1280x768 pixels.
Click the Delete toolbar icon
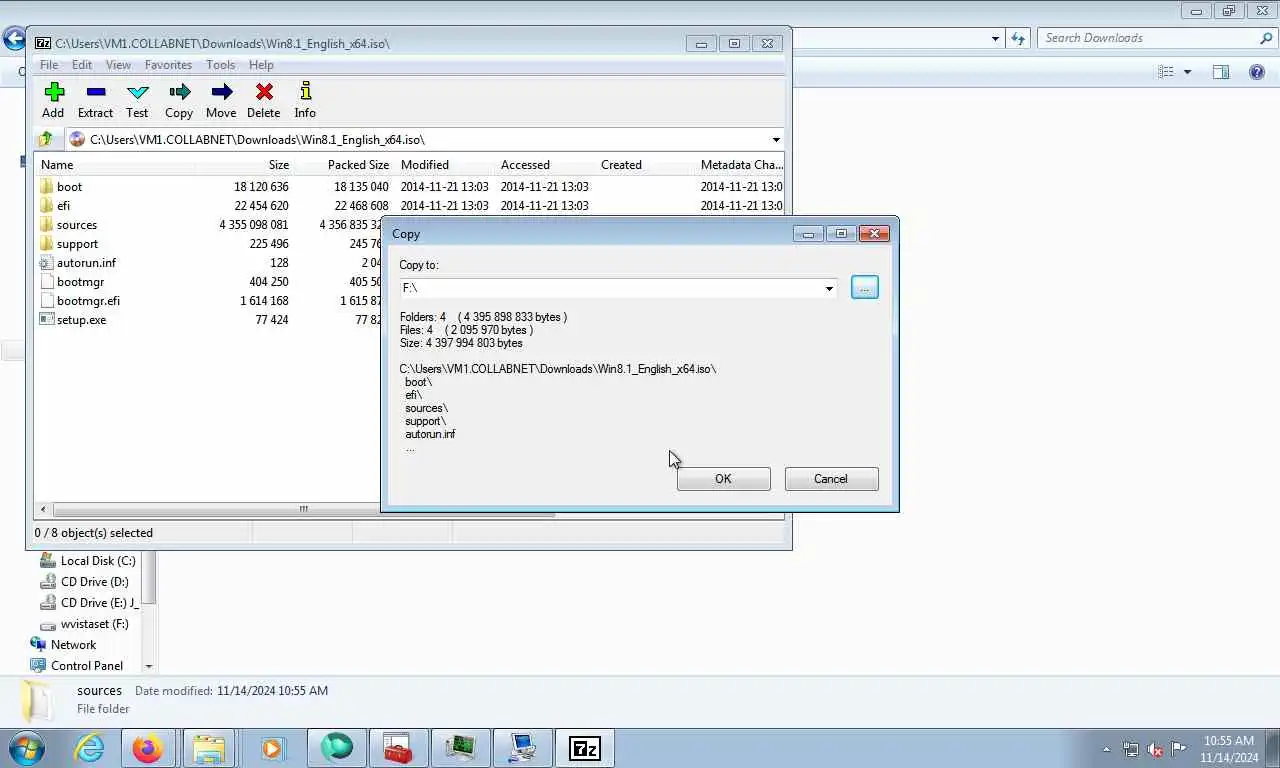coord(264,92)
